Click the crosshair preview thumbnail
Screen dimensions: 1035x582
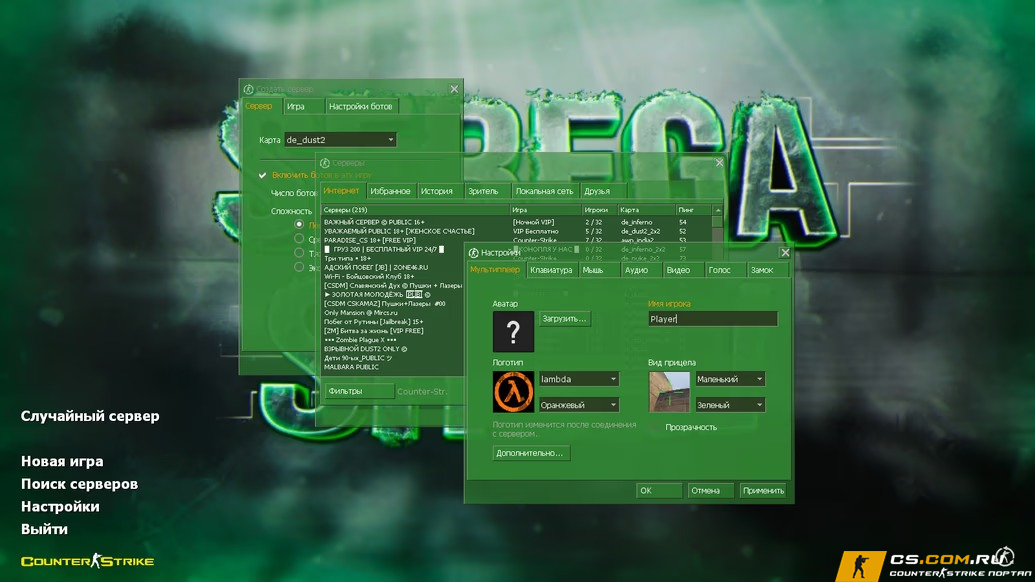click(x=669, y=391)
